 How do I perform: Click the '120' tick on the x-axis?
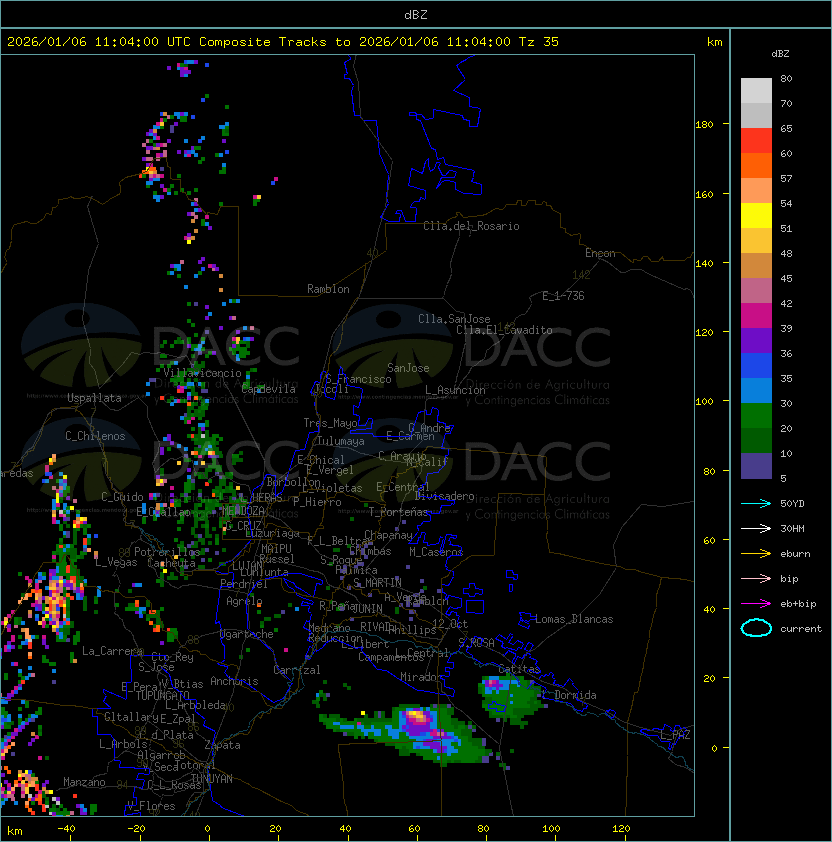(621, 828)
